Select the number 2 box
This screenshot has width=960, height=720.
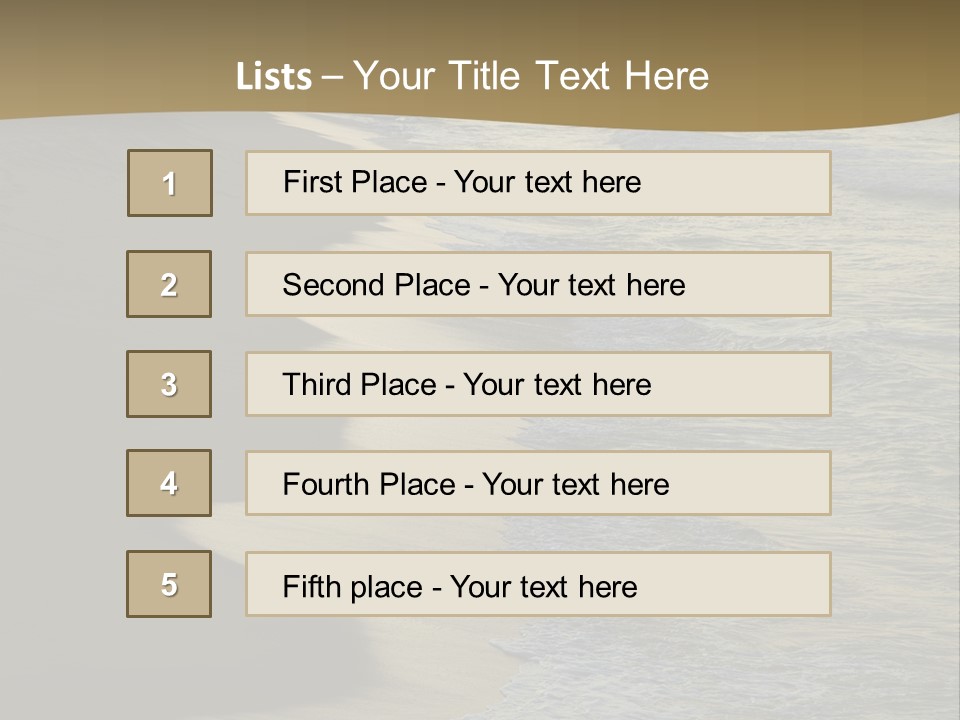coord(169,284)
